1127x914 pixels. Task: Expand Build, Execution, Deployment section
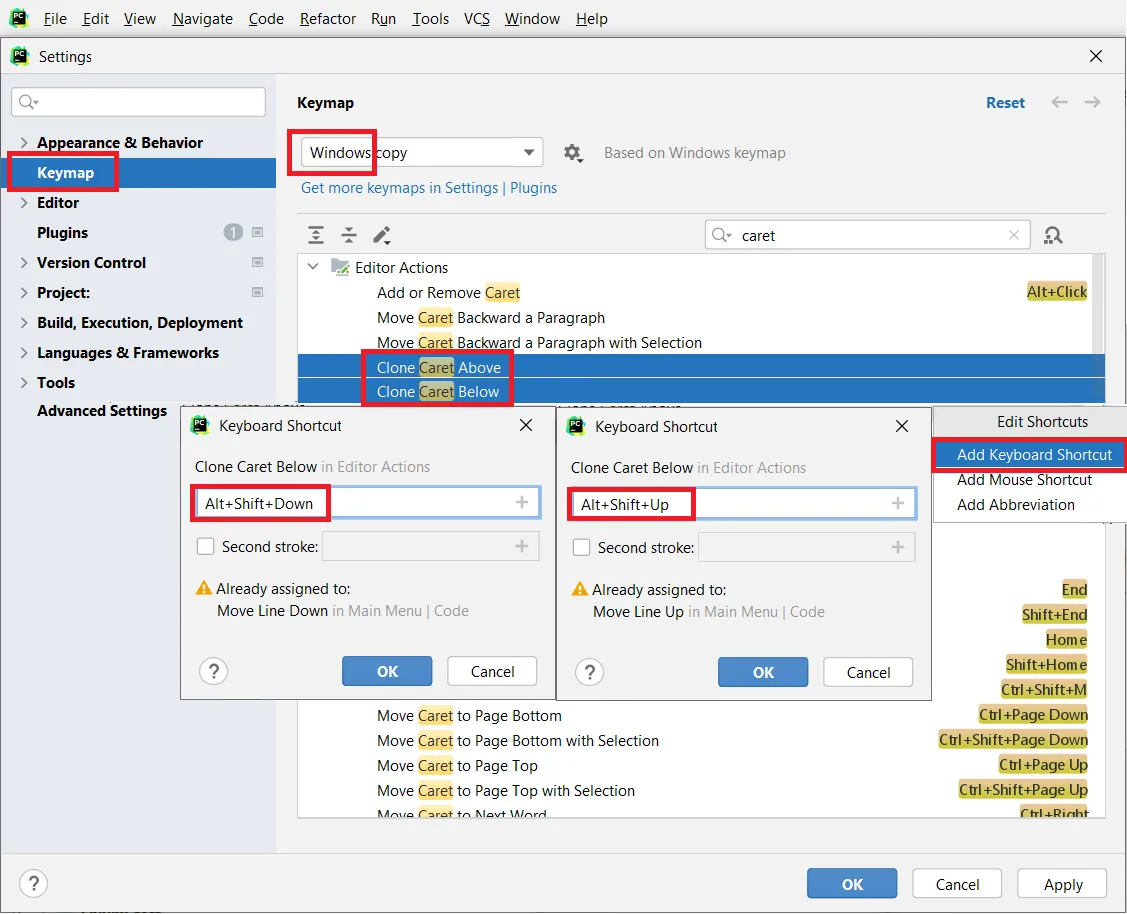(24, 323)
